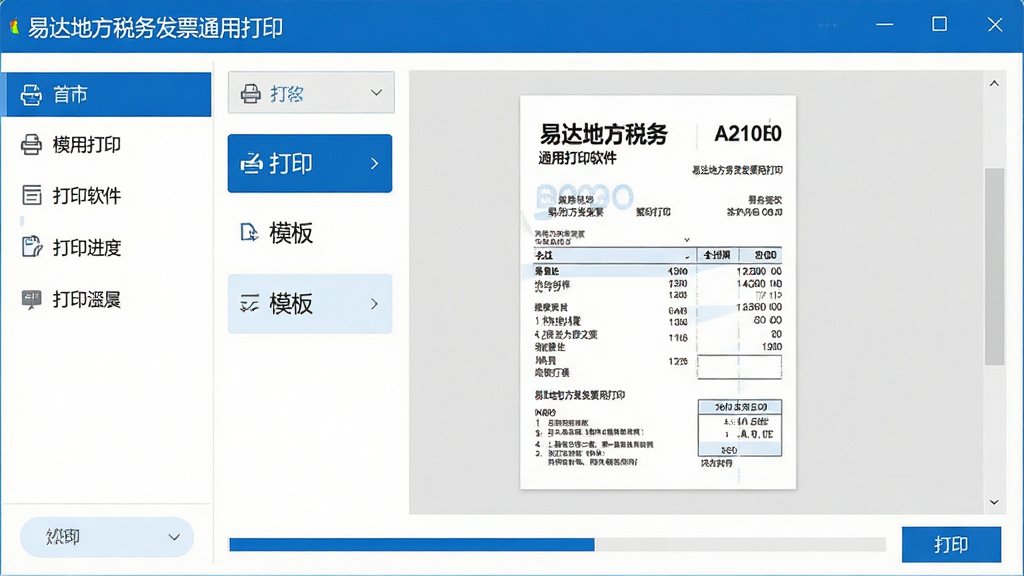Viewport: 1024px width, 576px height.
Task: Click the checklist icon in light-blue 模板 row
Action: [249, 304]
